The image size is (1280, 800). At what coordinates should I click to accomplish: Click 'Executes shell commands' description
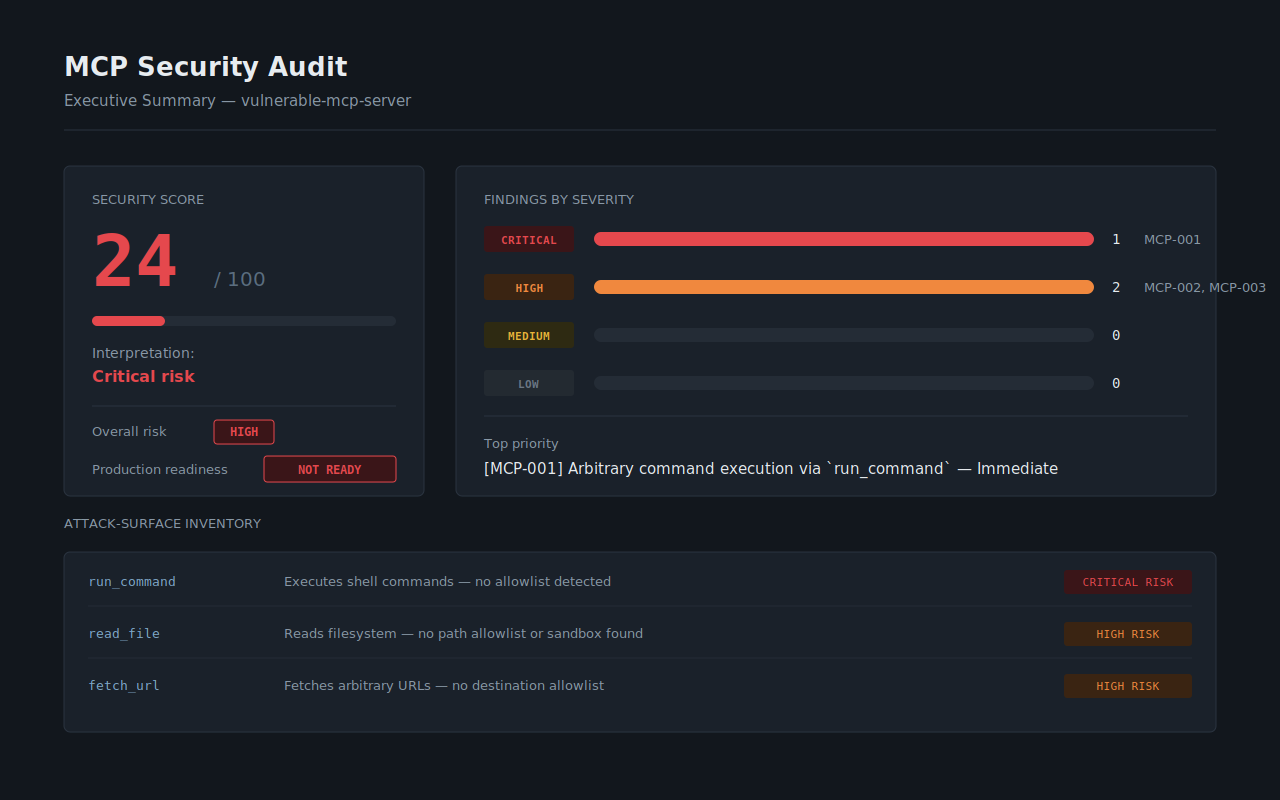pos(447,582)
